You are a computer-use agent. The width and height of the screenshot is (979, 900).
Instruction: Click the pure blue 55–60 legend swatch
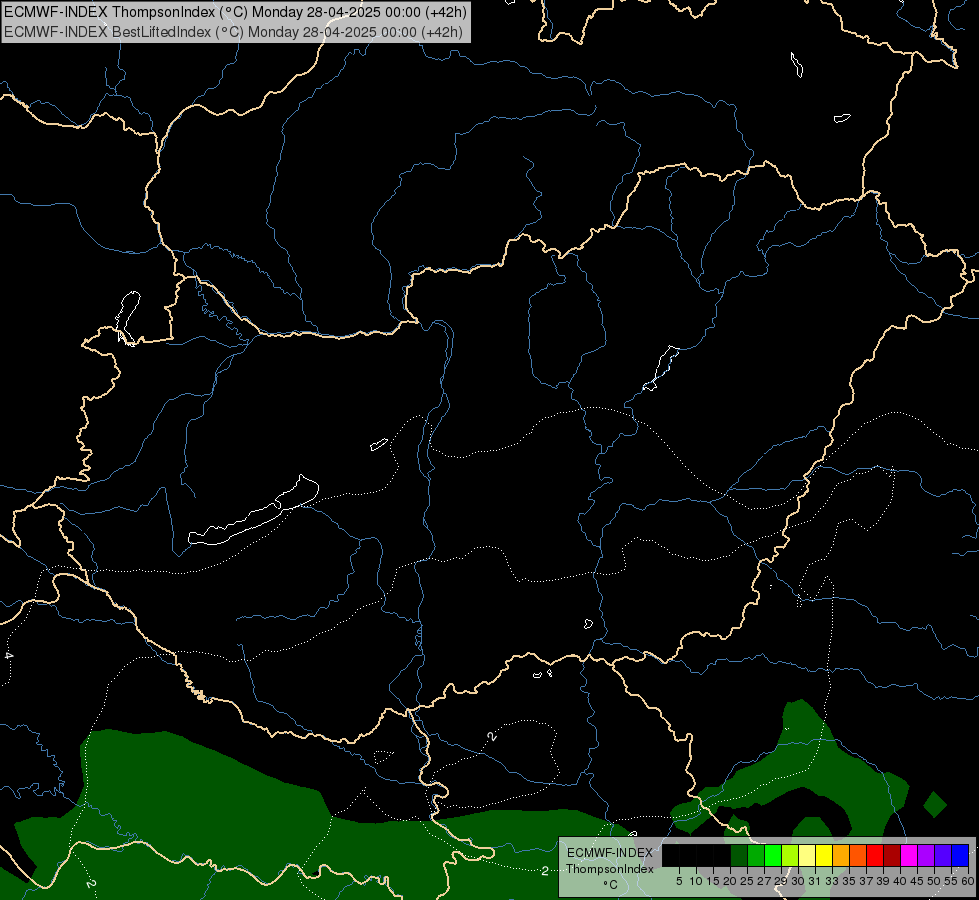pos(960,855)
